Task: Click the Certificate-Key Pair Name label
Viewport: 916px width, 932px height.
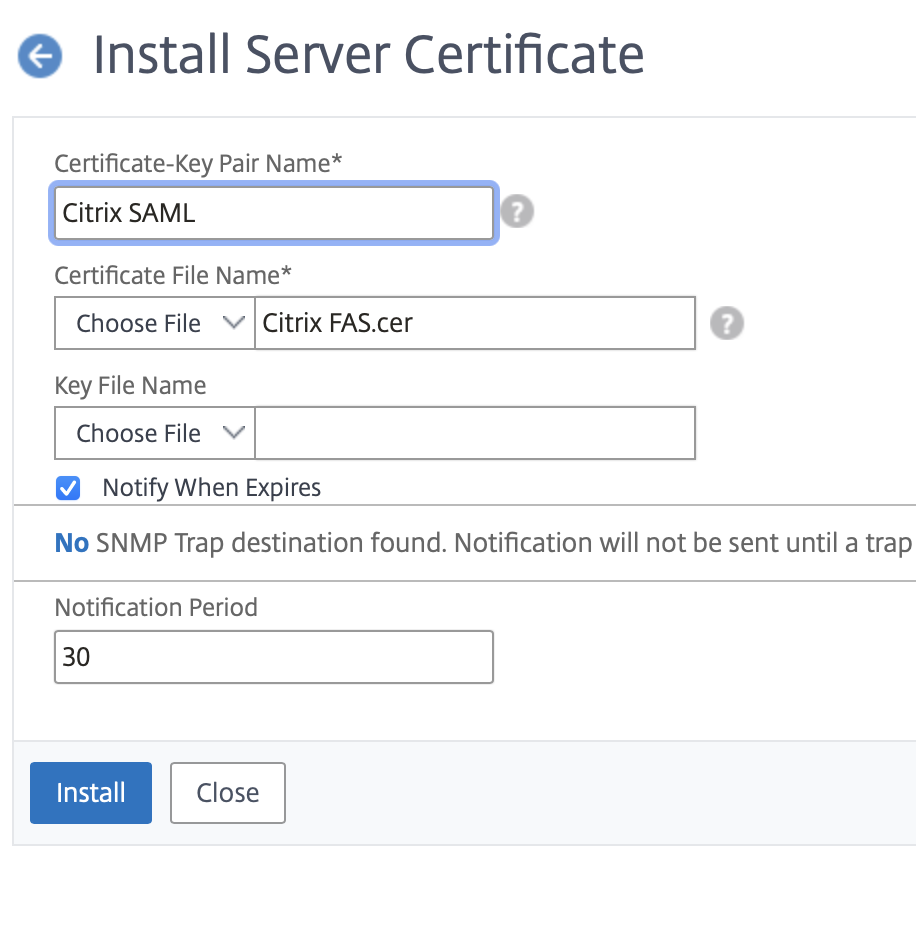Action: [199, 163]
